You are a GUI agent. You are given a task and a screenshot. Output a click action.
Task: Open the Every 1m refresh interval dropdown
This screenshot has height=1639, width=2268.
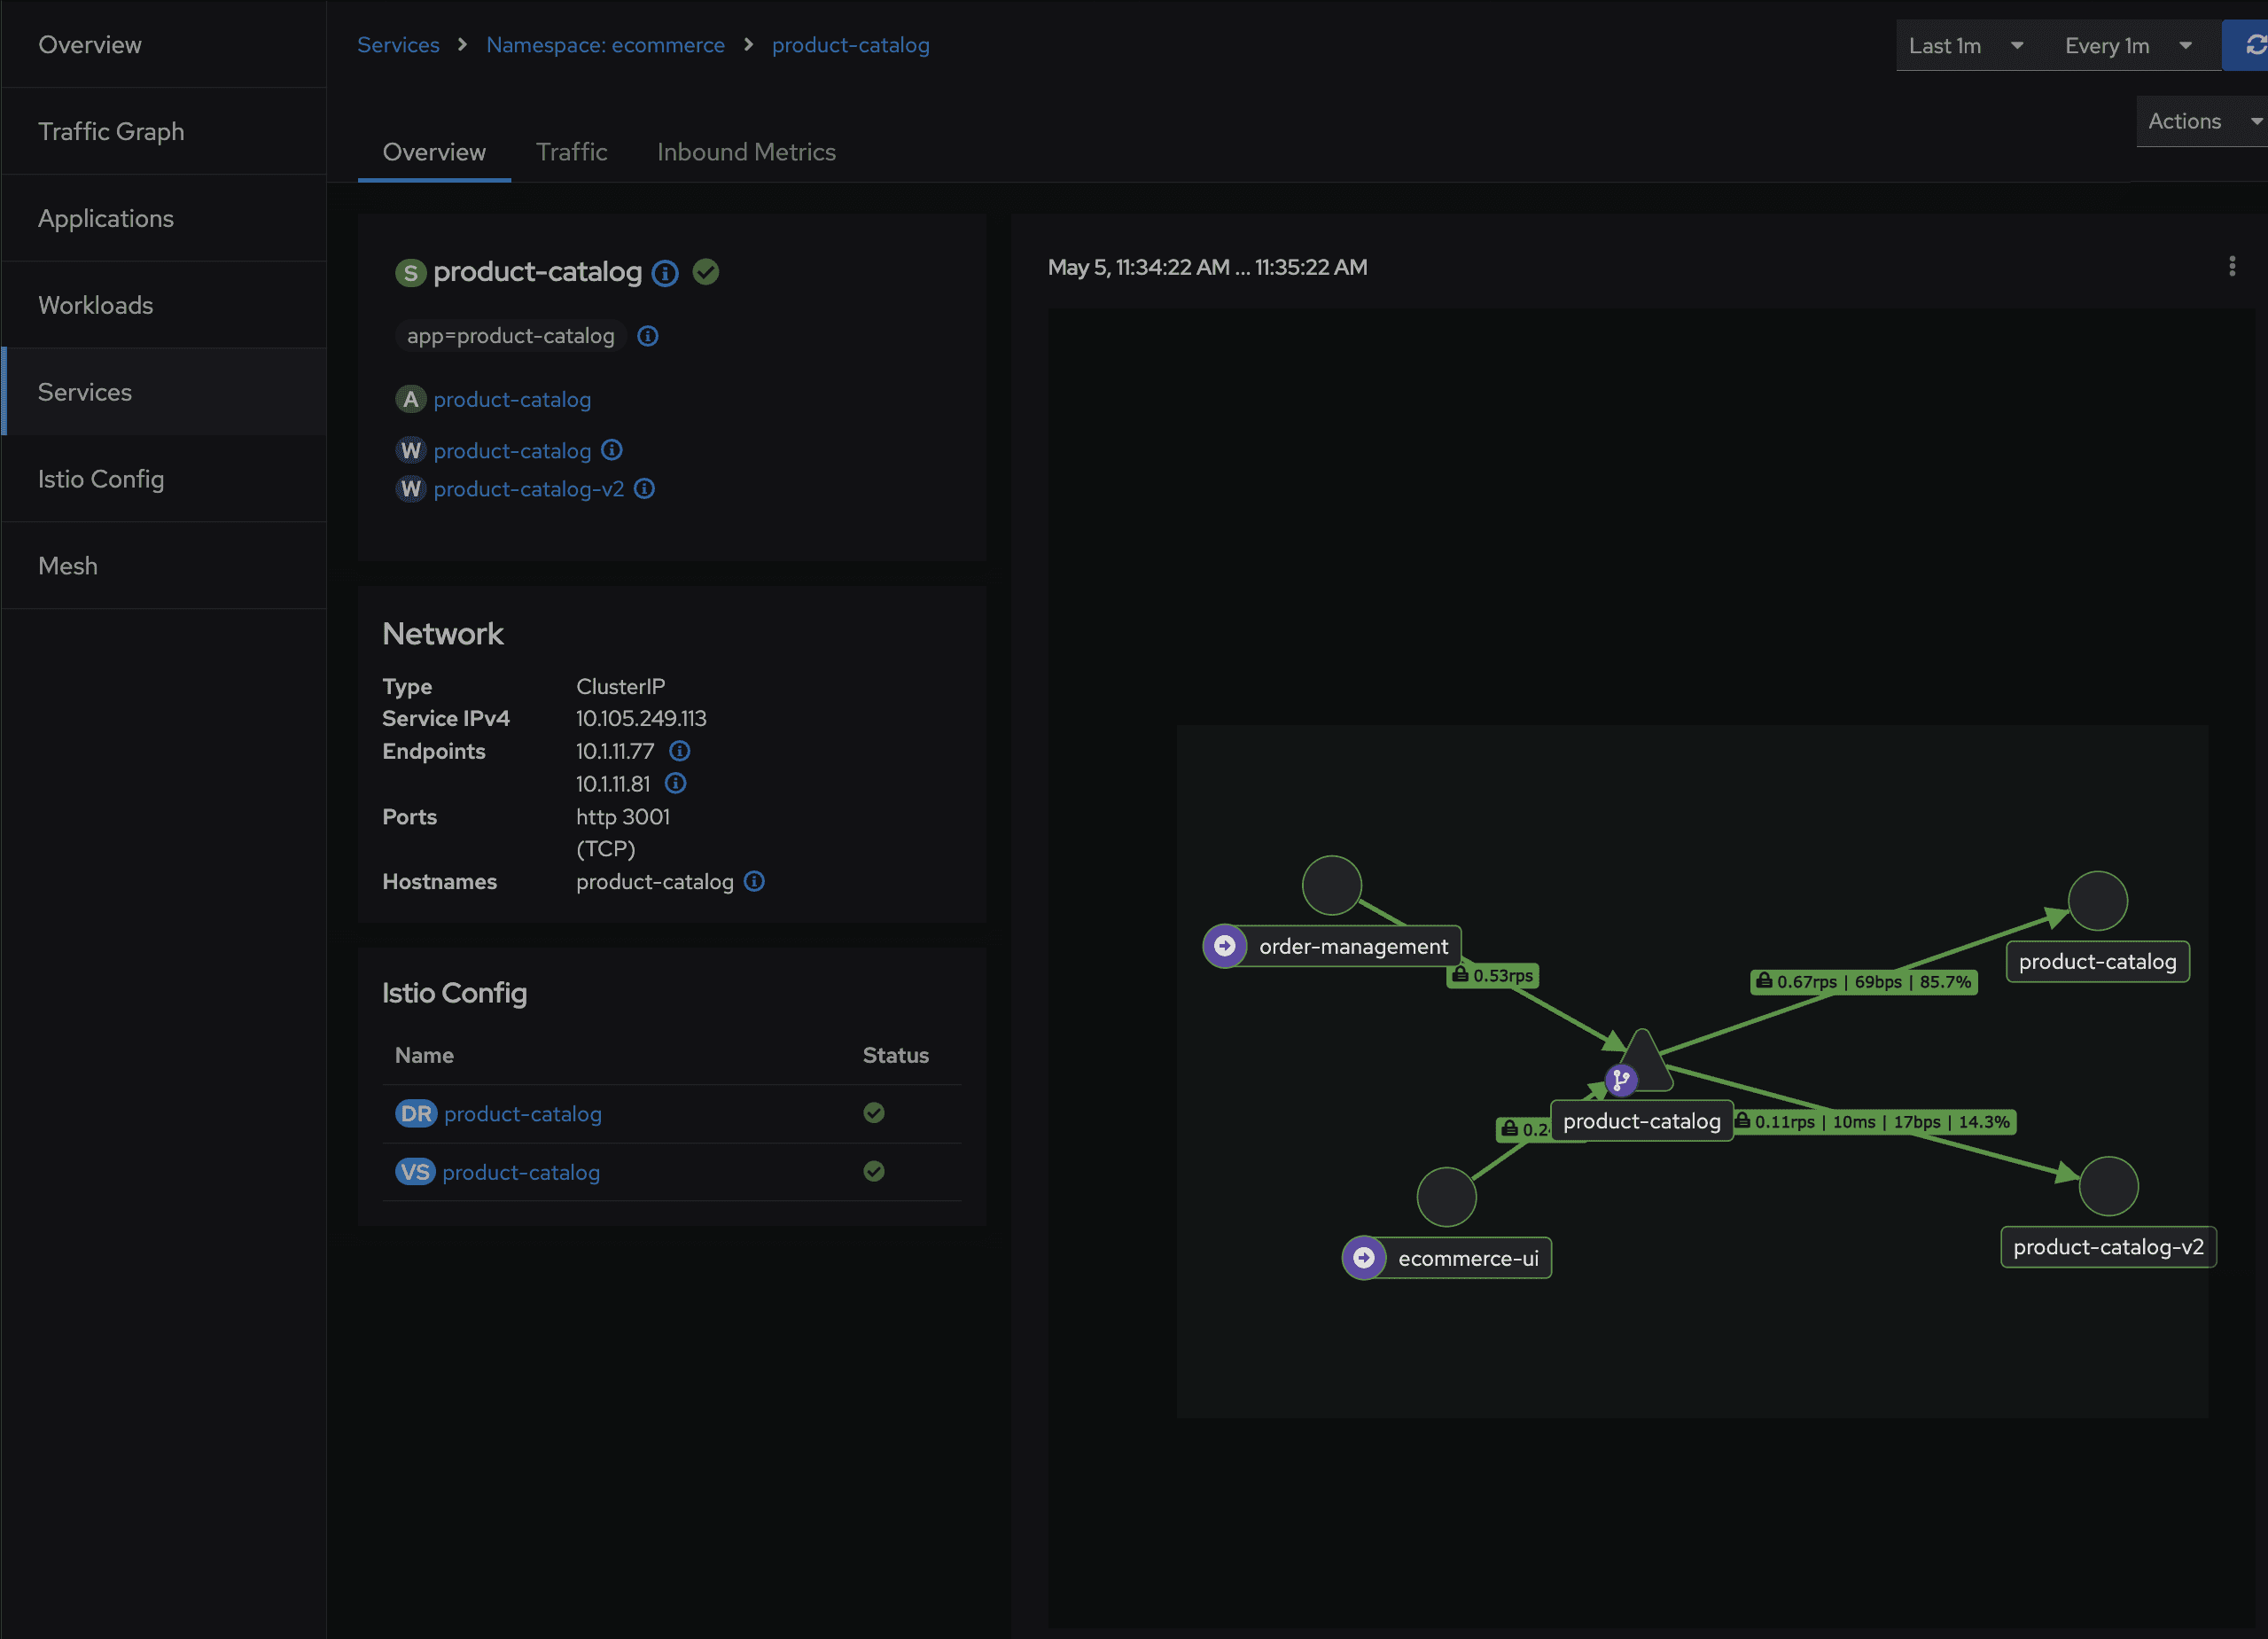(2129, 46)
